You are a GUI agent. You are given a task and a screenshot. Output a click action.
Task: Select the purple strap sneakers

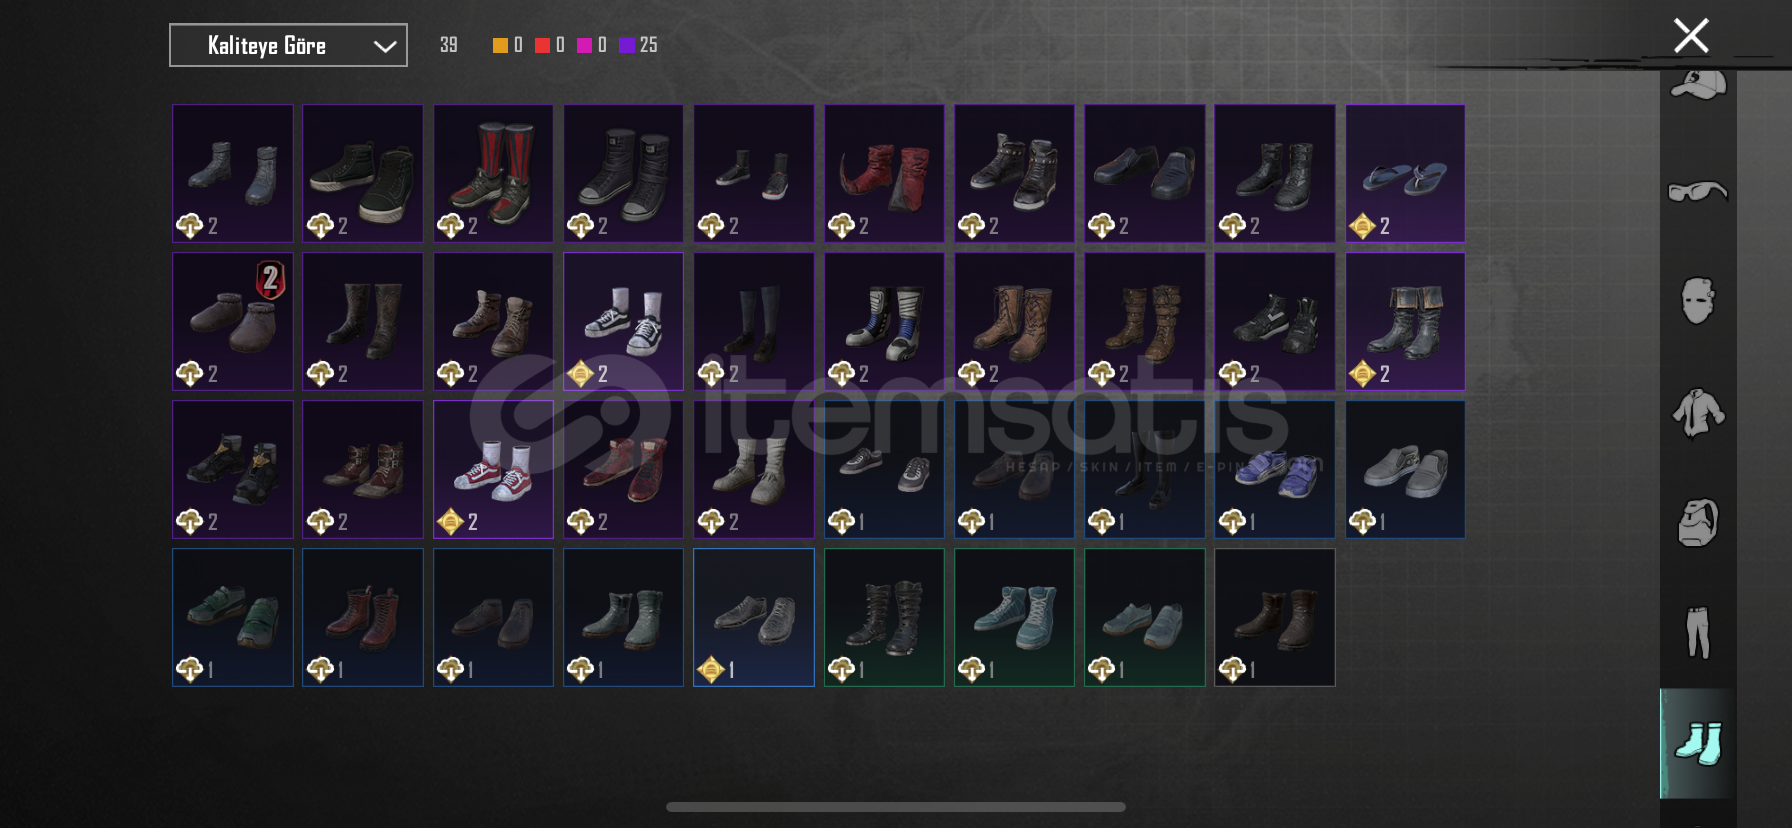click(1275, 469)
